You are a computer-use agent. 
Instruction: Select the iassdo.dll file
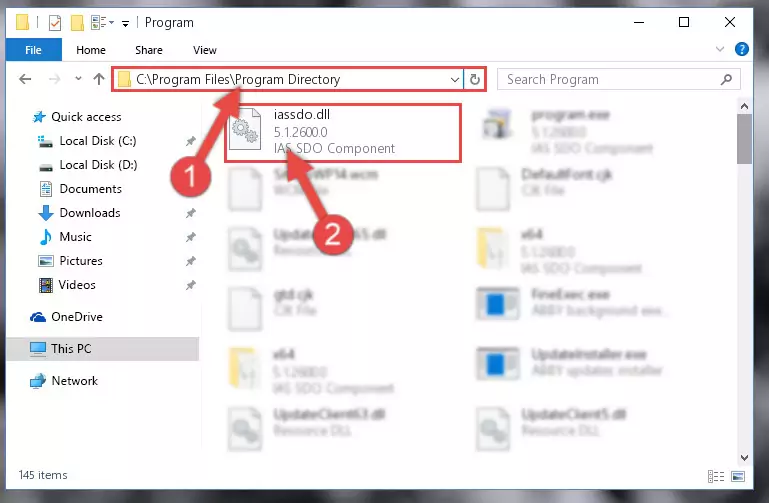[x=343, y=132]
